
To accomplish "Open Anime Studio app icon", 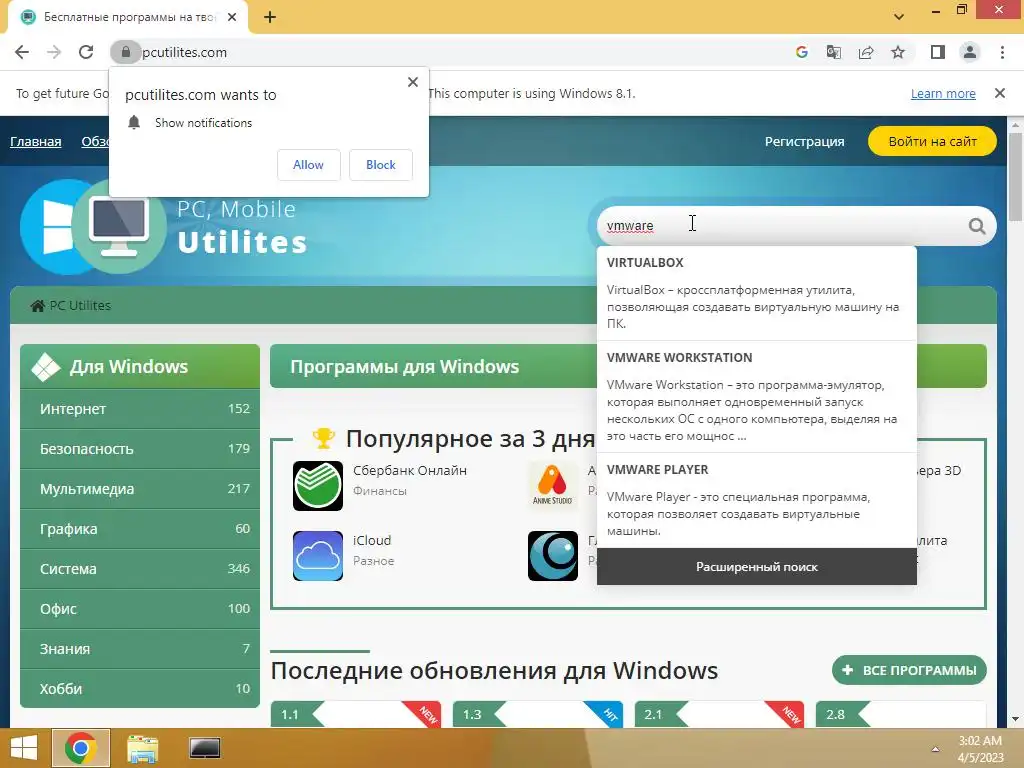I will point(552,486).
